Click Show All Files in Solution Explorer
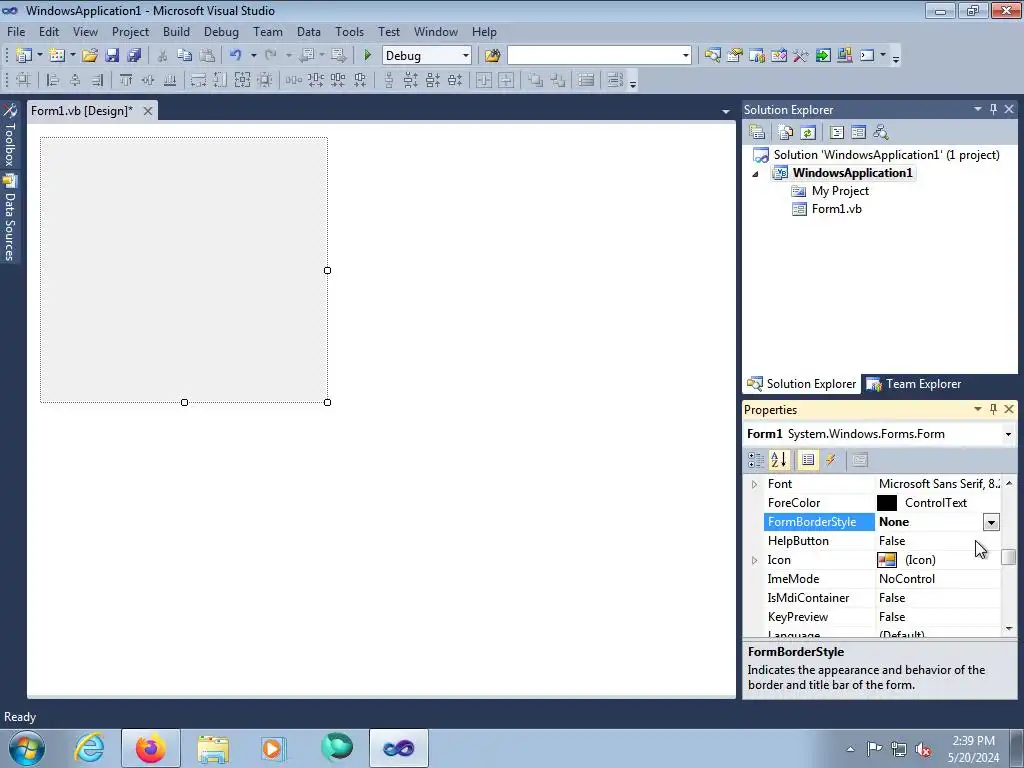This screenshot has height=768, width=1024. coord(786,133)
